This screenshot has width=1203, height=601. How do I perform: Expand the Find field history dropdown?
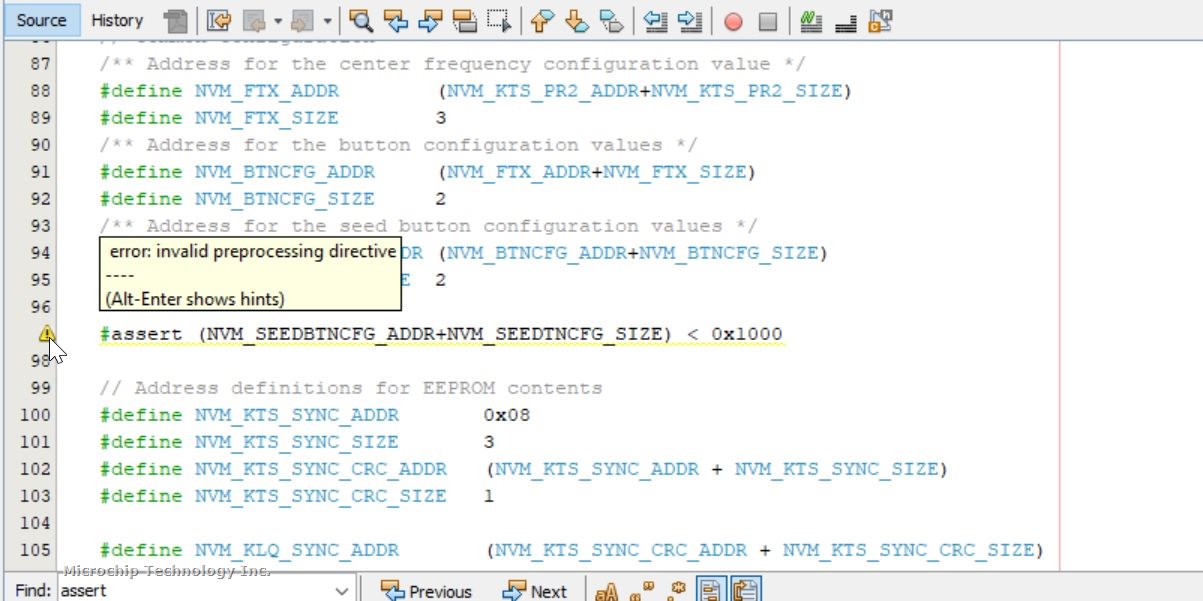pyautogui.click(x=342, y=591)
